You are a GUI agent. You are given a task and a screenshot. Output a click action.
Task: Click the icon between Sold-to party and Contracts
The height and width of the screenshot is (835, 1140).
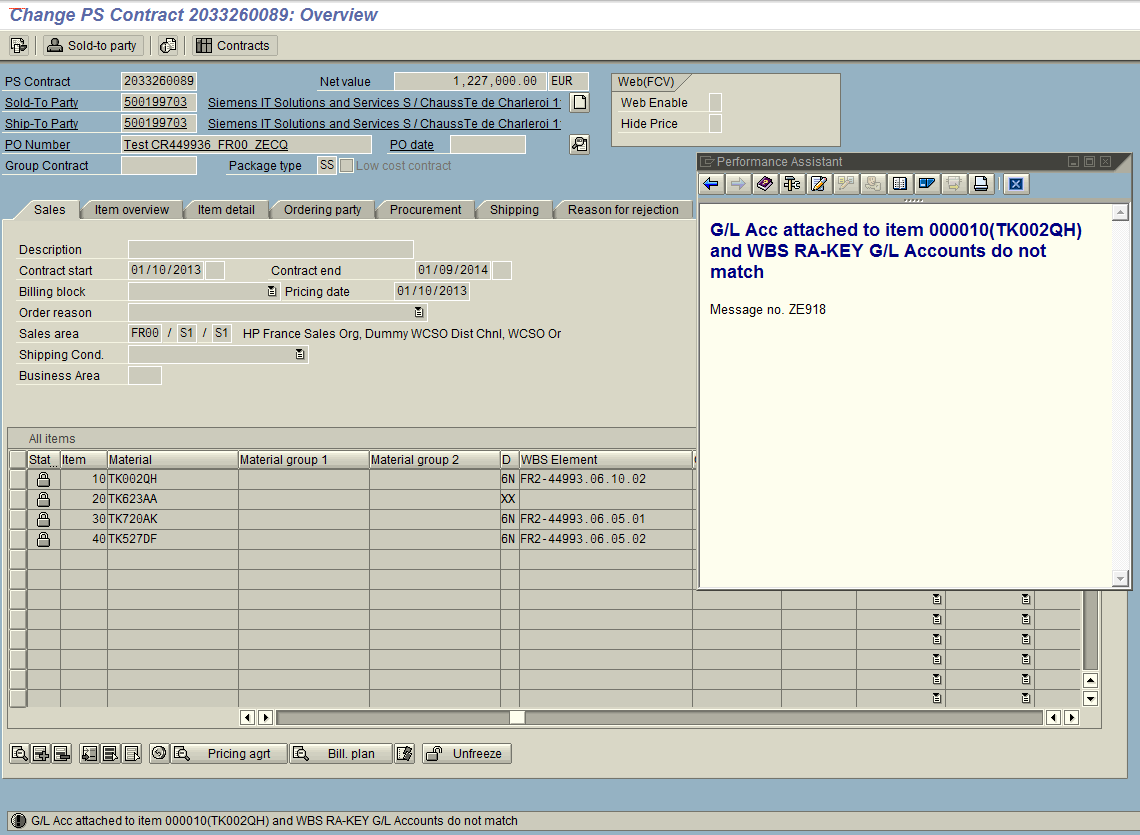click(168, 45)
